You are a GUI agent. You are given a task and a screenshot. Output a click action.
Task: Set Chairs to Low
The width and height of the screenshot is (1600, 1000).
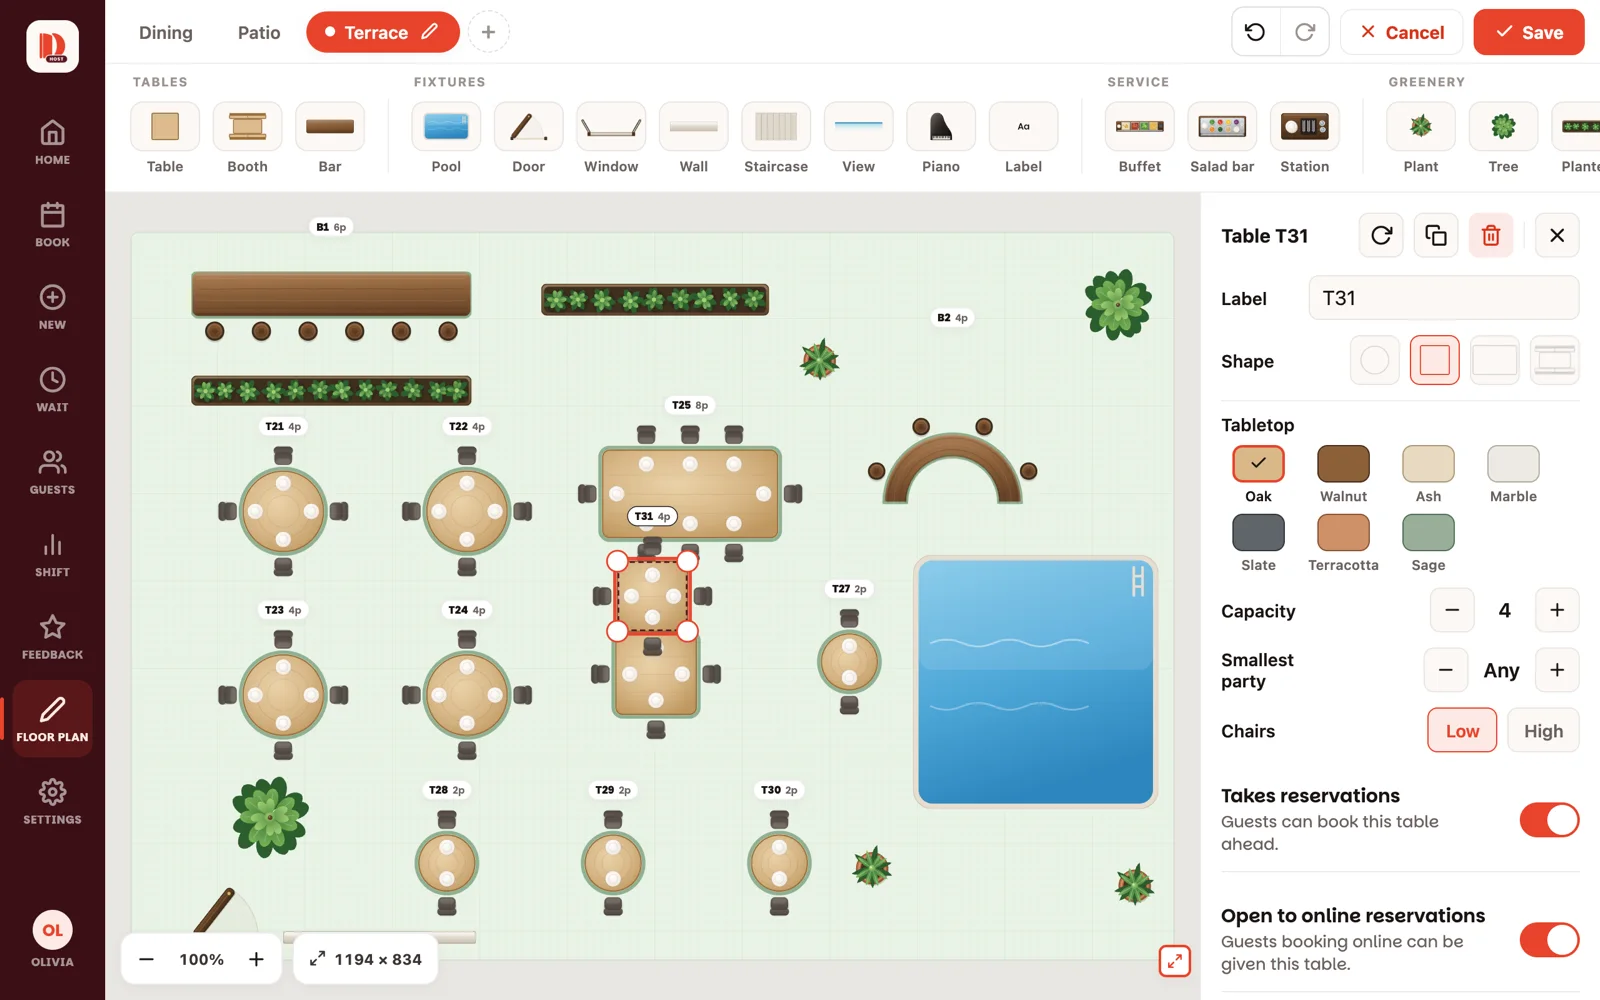pyautogui.click(x=1462, y=731)
